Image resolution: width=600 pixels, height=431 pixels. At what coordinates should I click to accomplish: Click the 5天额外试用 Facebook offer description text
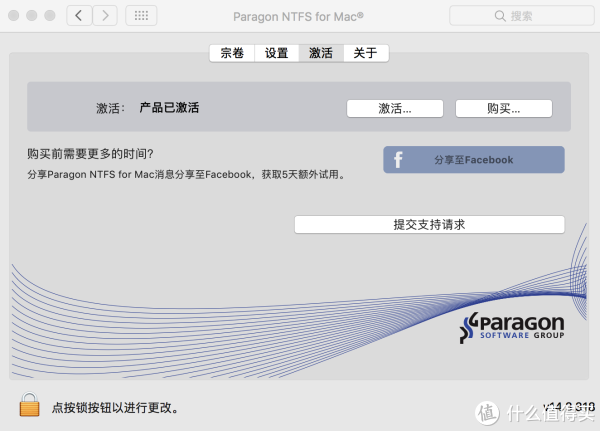(x=186, y=175)
